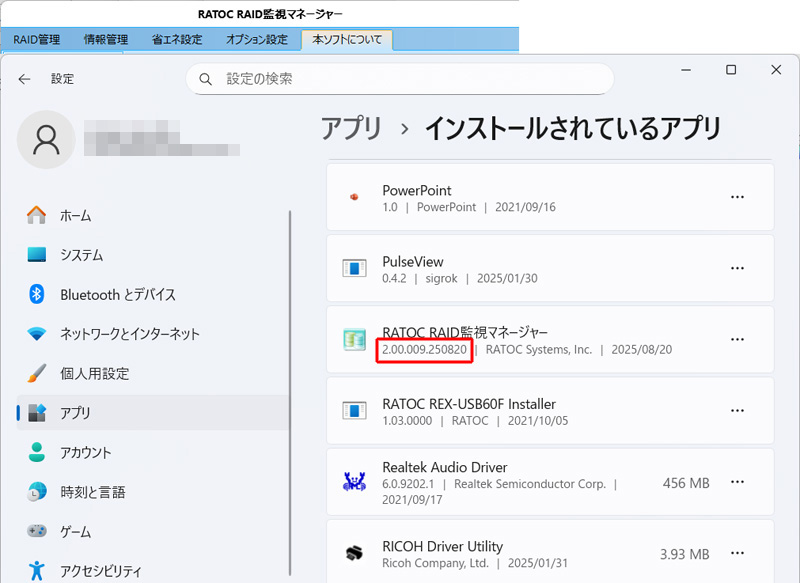Open 省エネ設定 tab

tap(177, 40)
